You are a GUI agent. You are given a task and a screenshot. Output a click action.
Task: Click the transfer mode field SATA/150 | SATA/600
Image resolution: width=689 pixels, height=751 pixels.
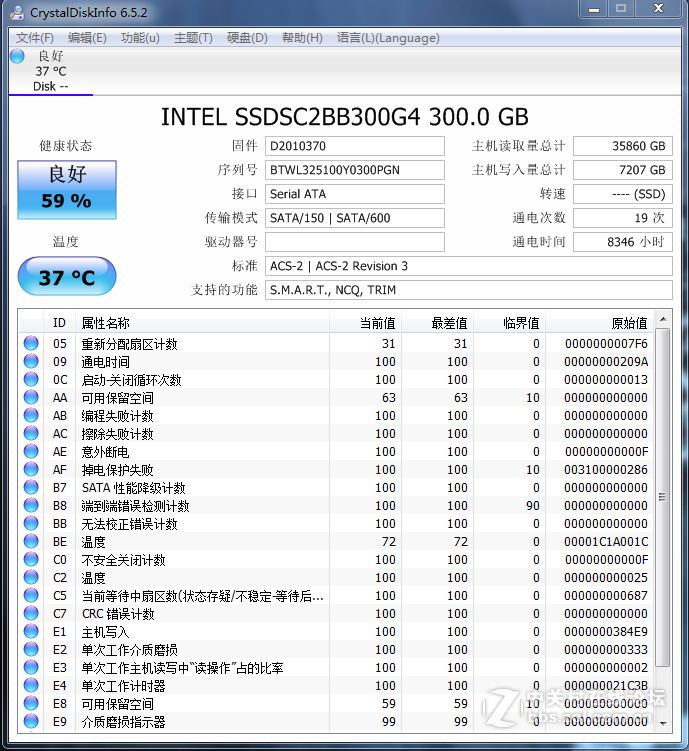[x=355, y=218]
